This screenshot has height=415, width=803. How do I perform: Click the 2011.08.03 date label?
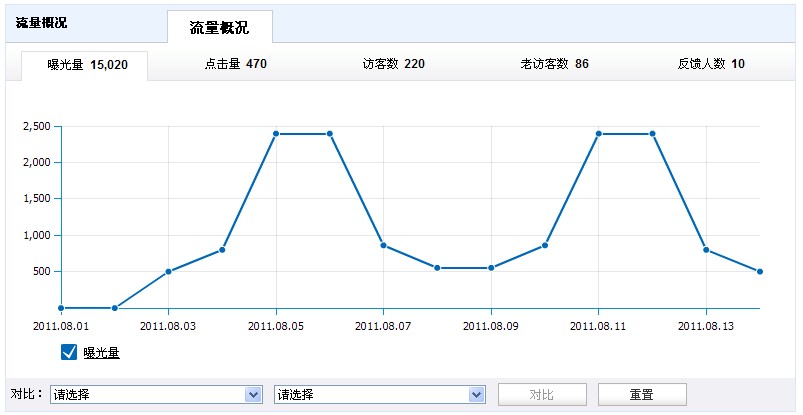point(168,326)
